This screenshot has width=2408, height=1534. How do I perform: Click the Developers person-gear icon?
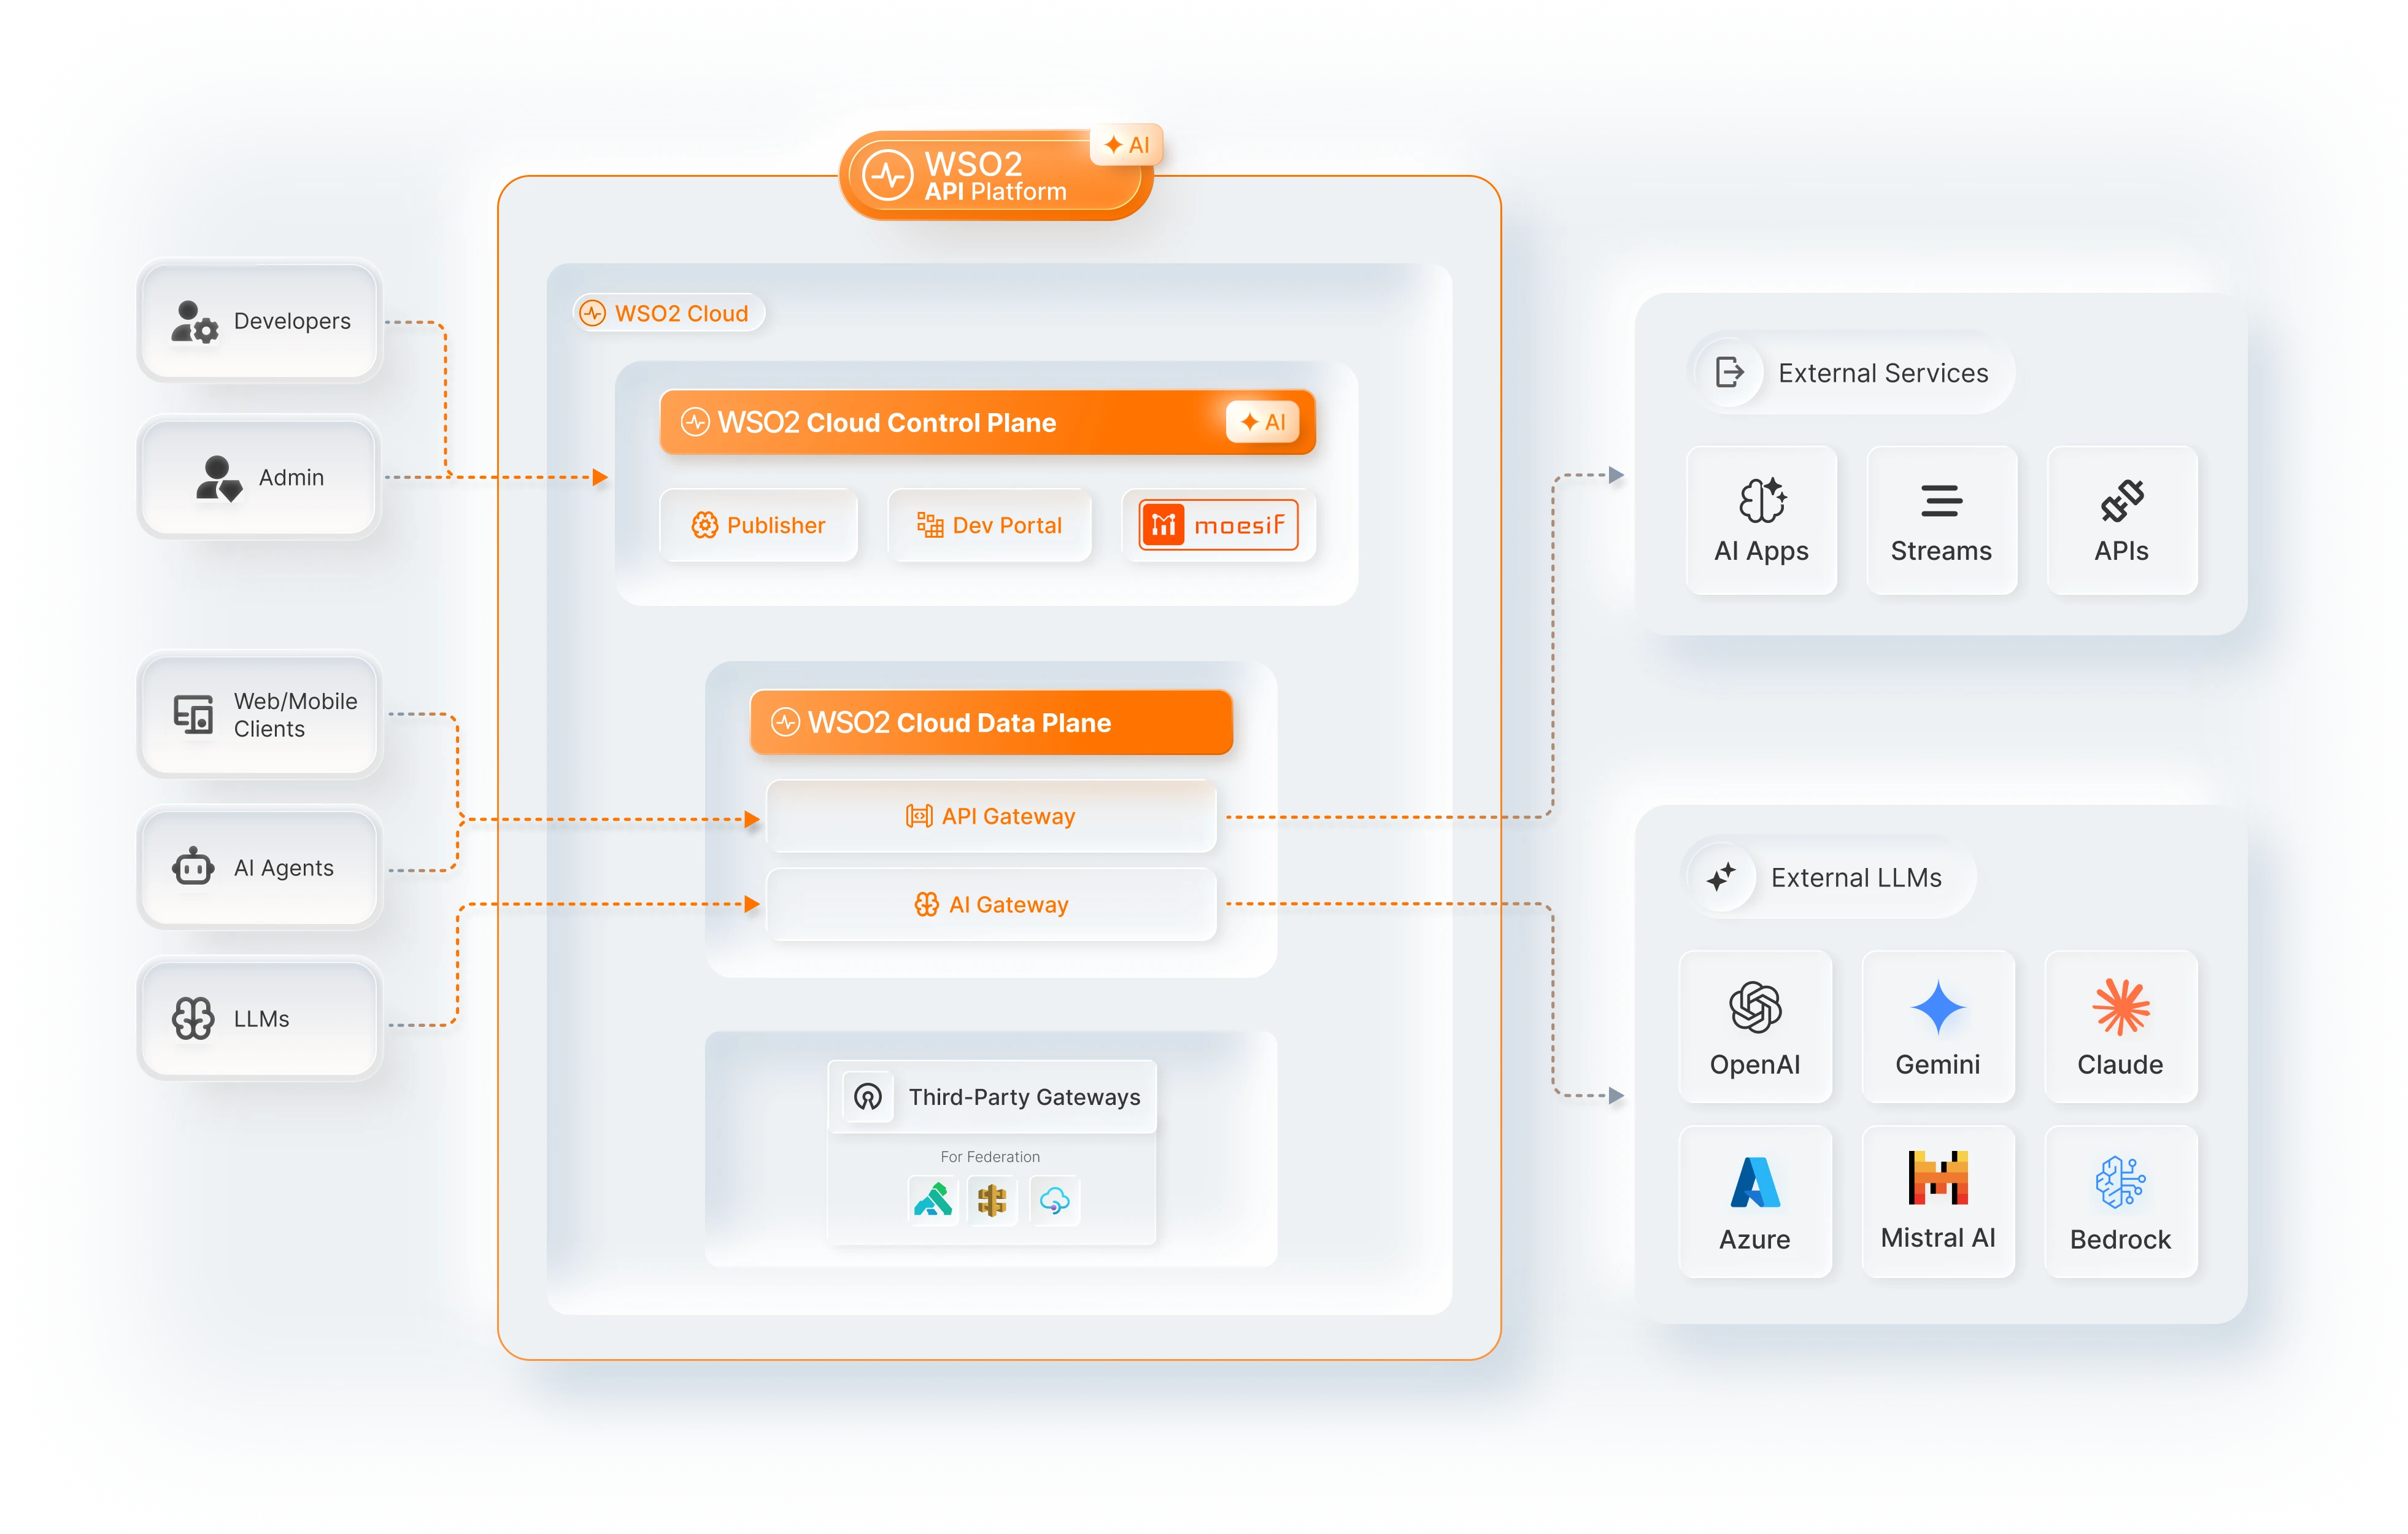194,321
